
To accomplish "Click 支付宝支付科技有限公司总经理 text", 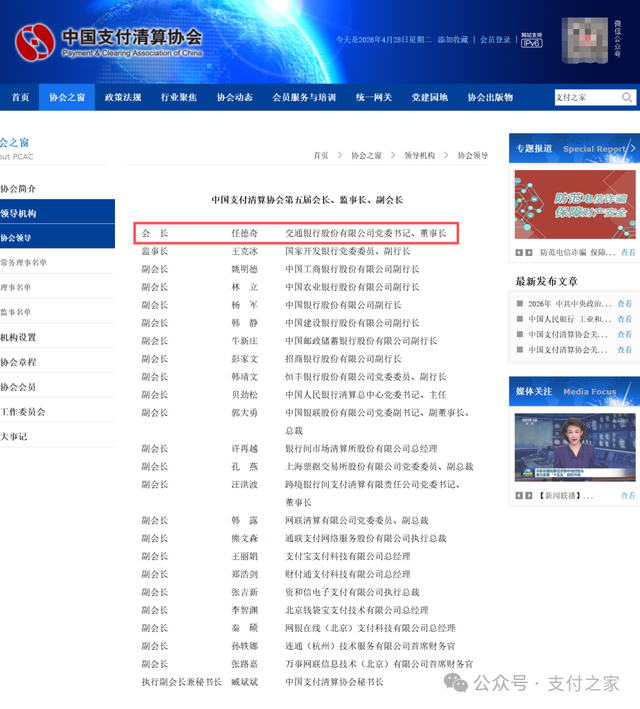I will [x=348, y=556].
